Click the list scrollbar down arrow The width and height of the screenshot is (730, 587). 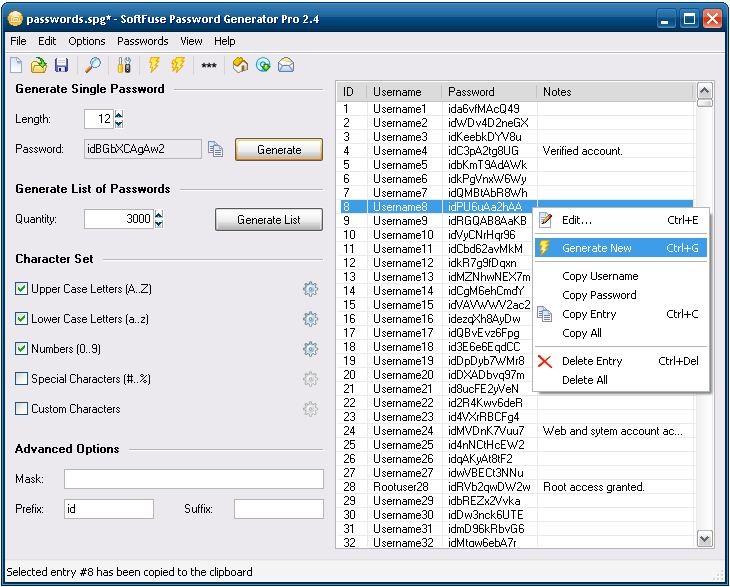[x=704, y=539]
